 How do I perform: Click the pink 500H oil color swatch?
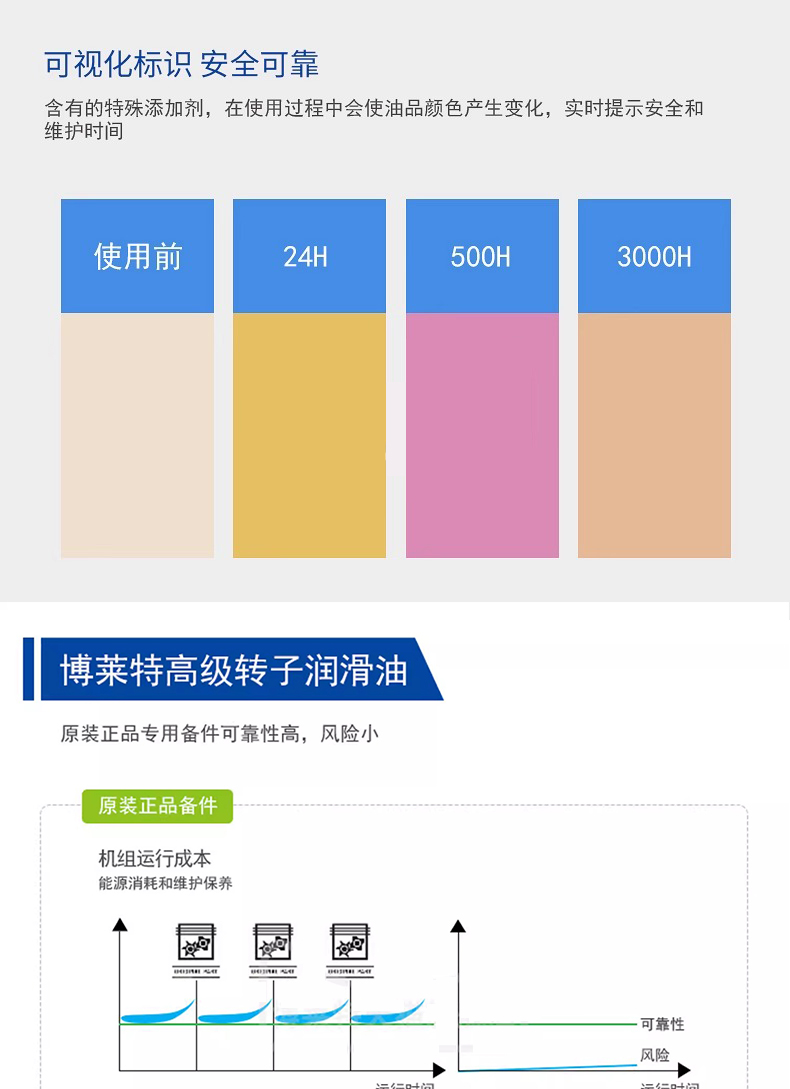click(482, 435)
